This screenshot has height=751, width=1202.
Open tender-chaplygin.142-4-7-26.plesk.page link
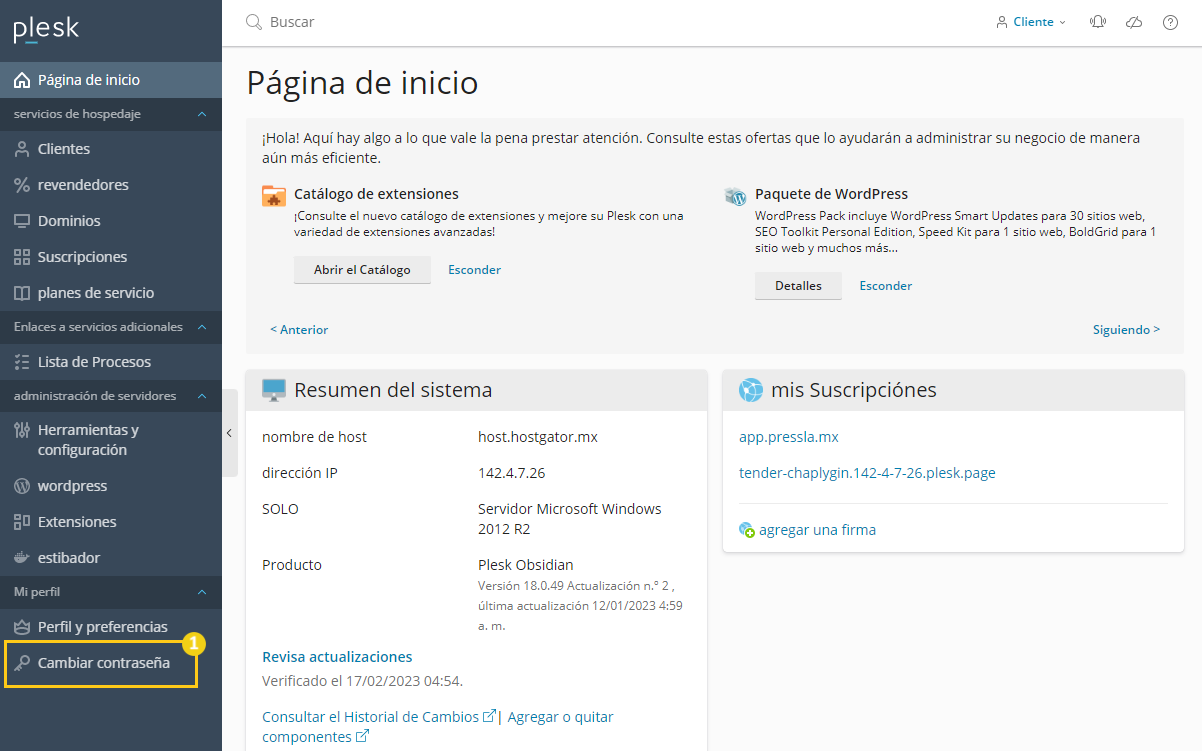click(x=867, y=473)
